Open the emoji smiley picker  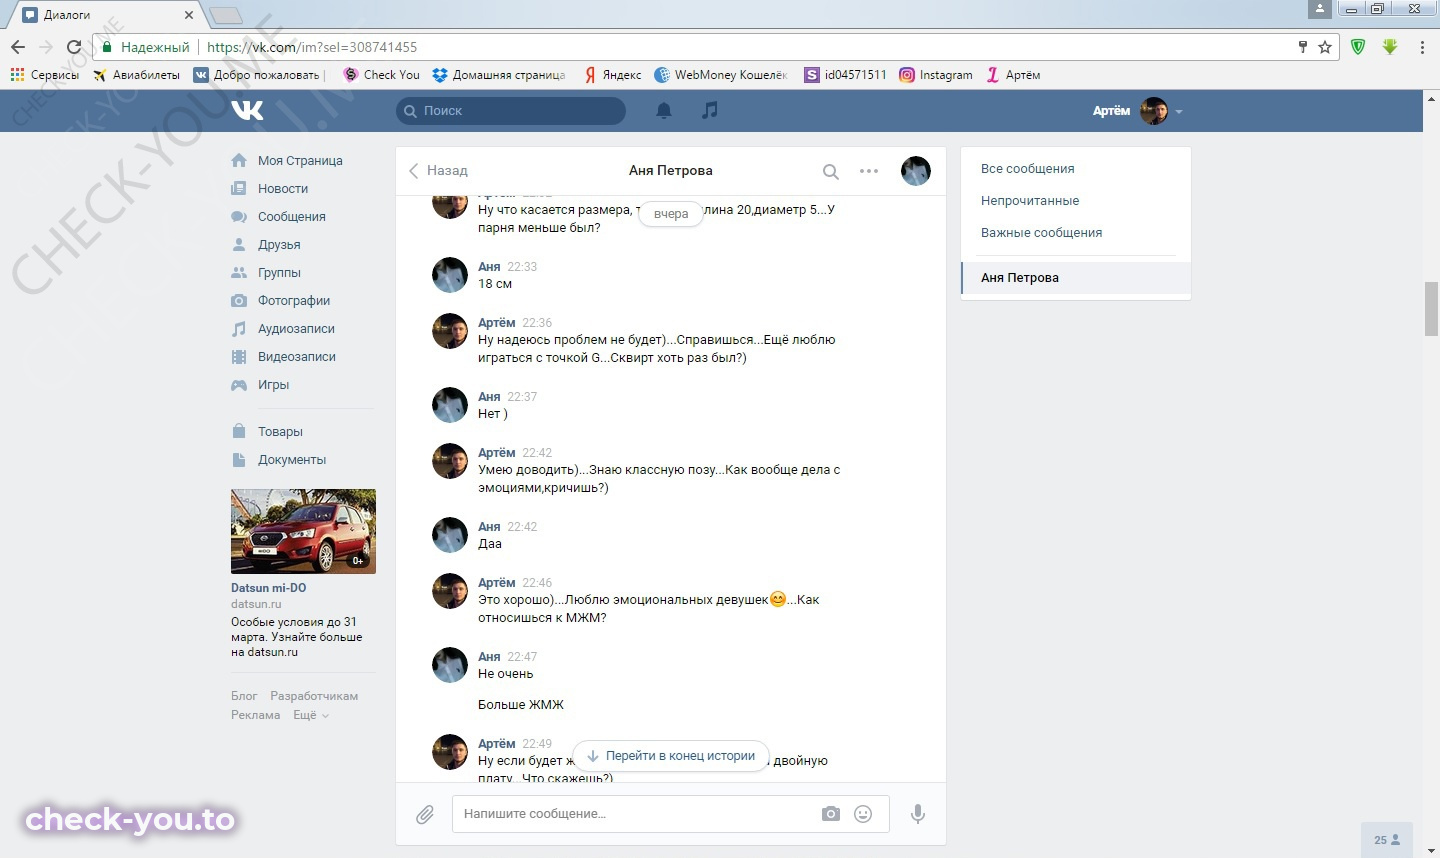point(863,814)
